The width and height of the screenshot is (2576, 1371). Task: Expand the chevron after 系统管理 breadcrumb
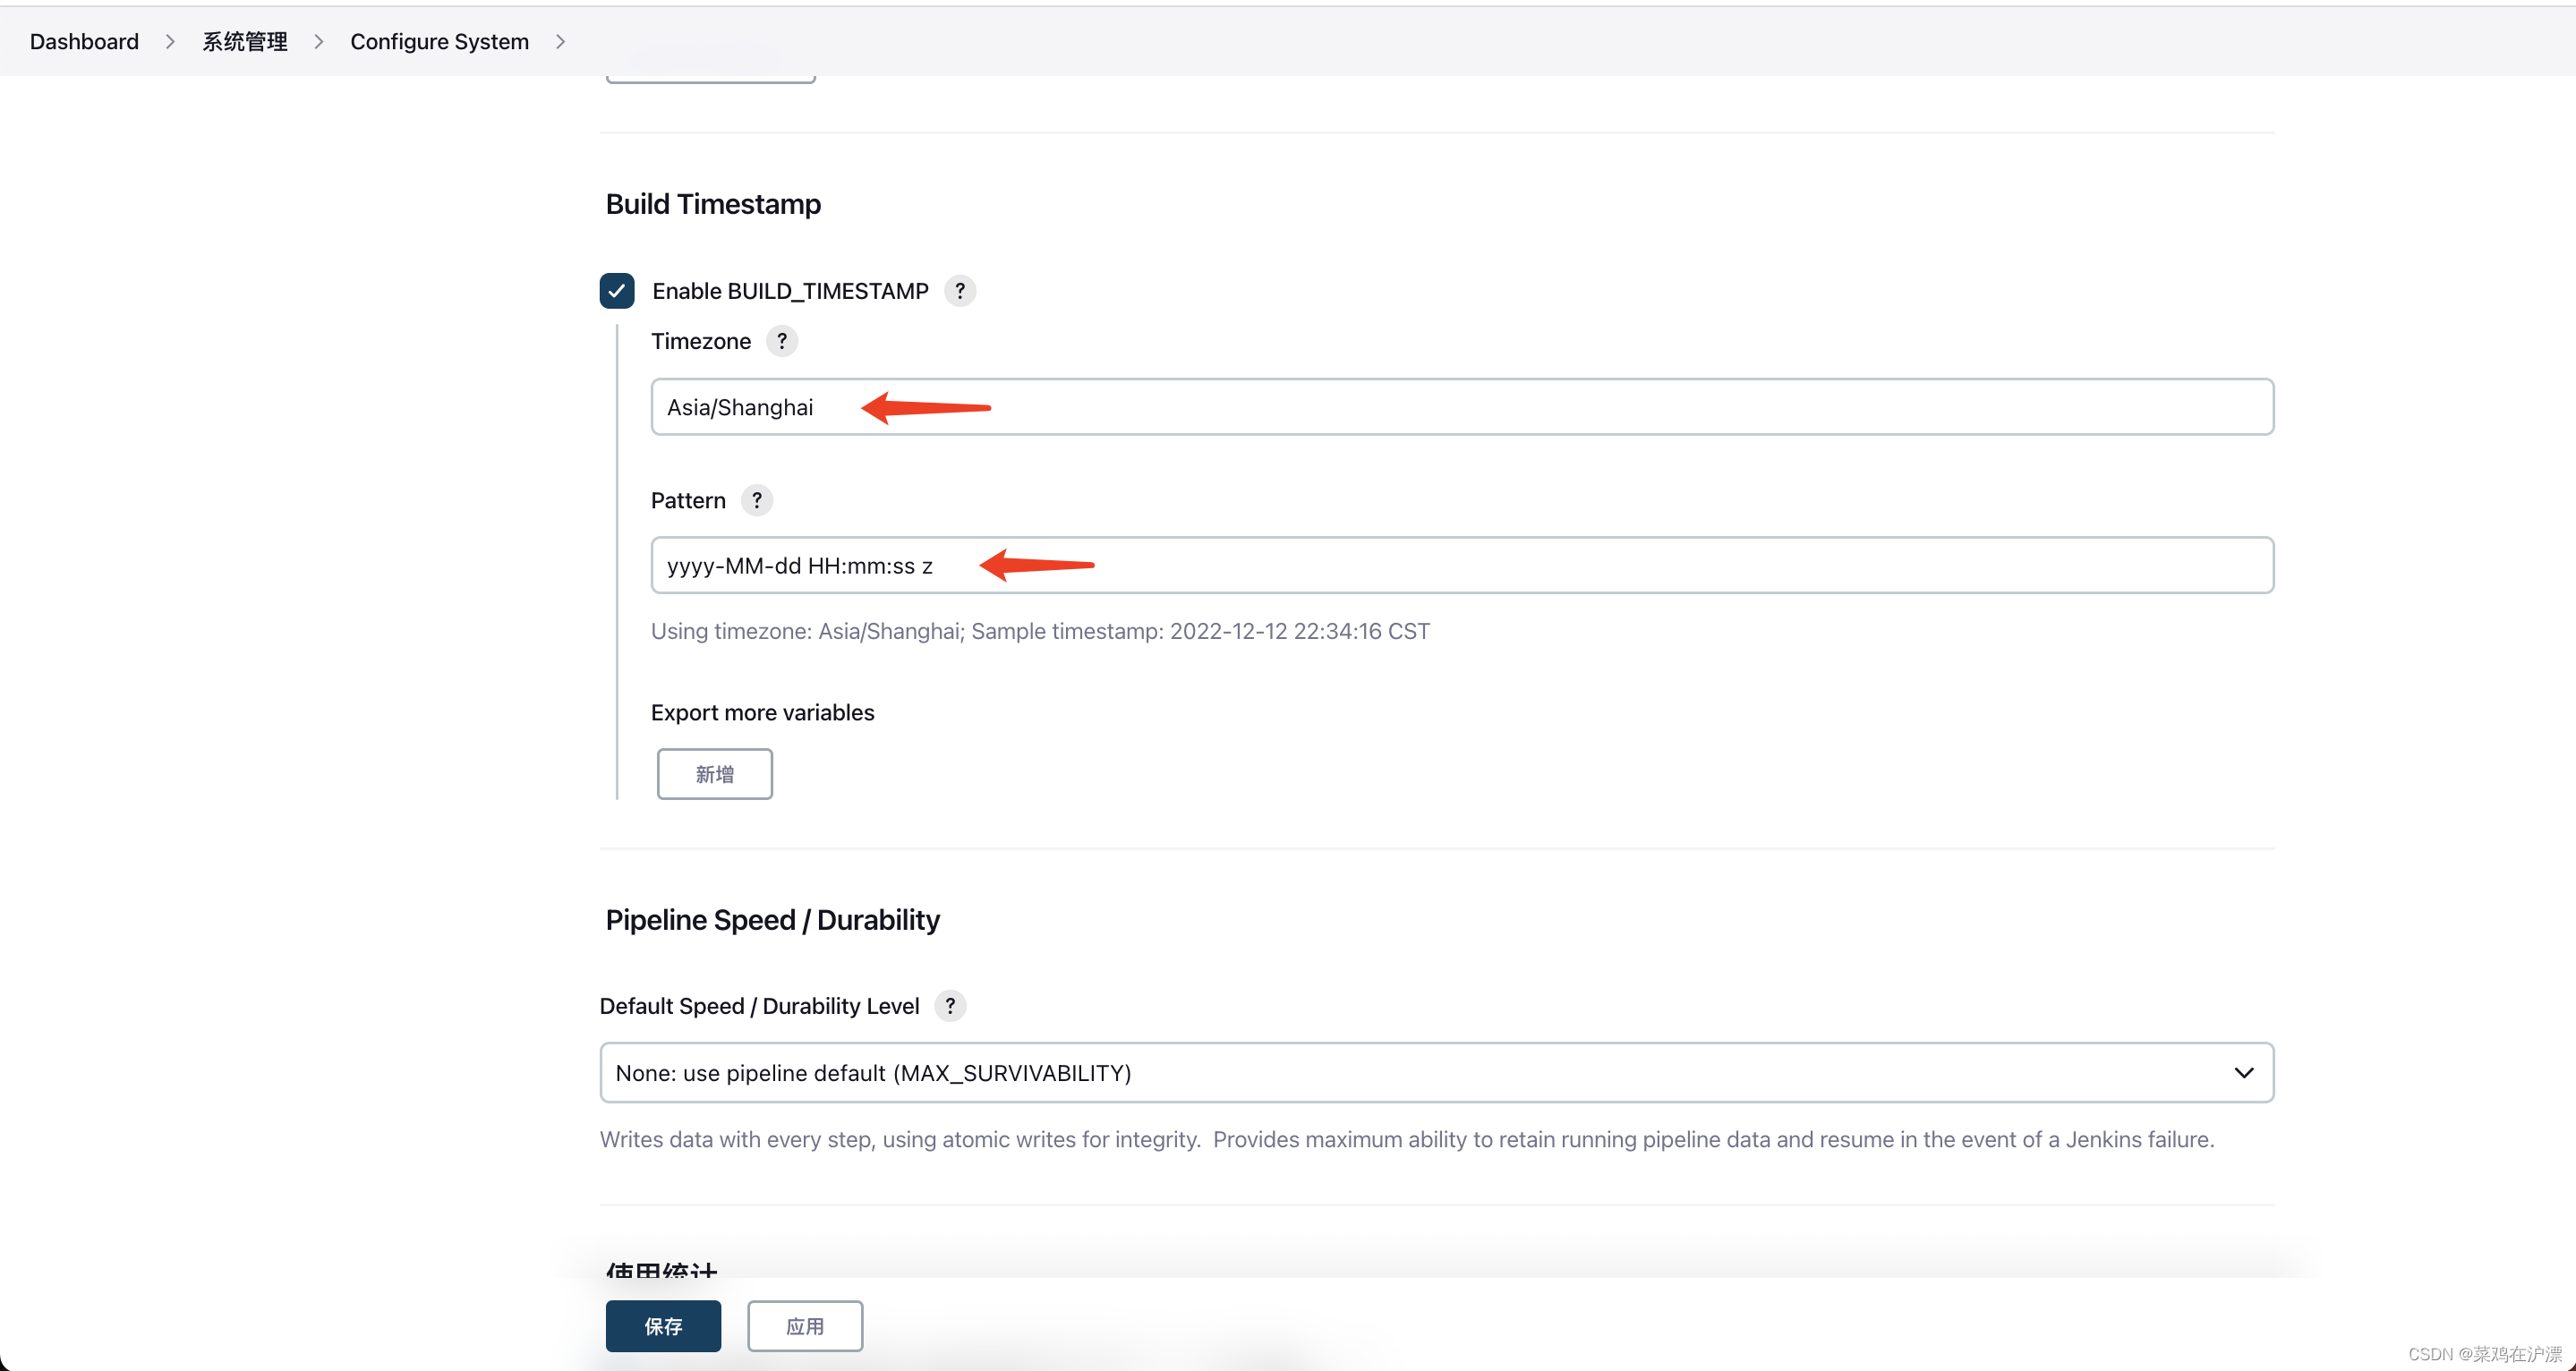point(319,41)
